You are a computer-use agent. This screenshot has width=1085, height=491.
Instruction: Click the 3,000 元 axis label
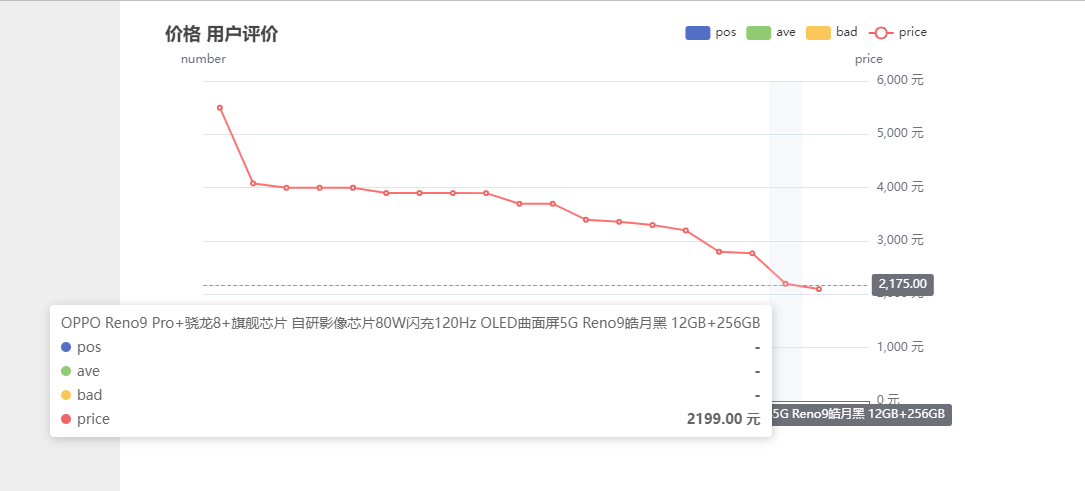[900, 240]
